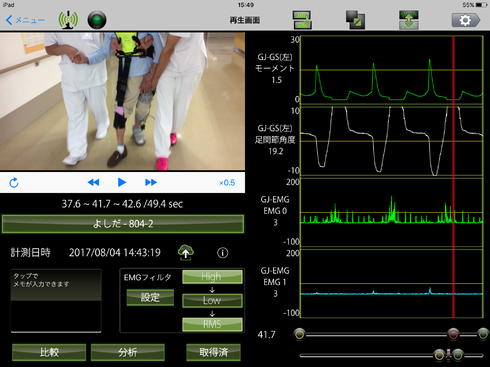Image resolution: width=490 pixels, height=367 pixels.
Task: Tap the green wireless antenna icon
Action: pos(68,20)
